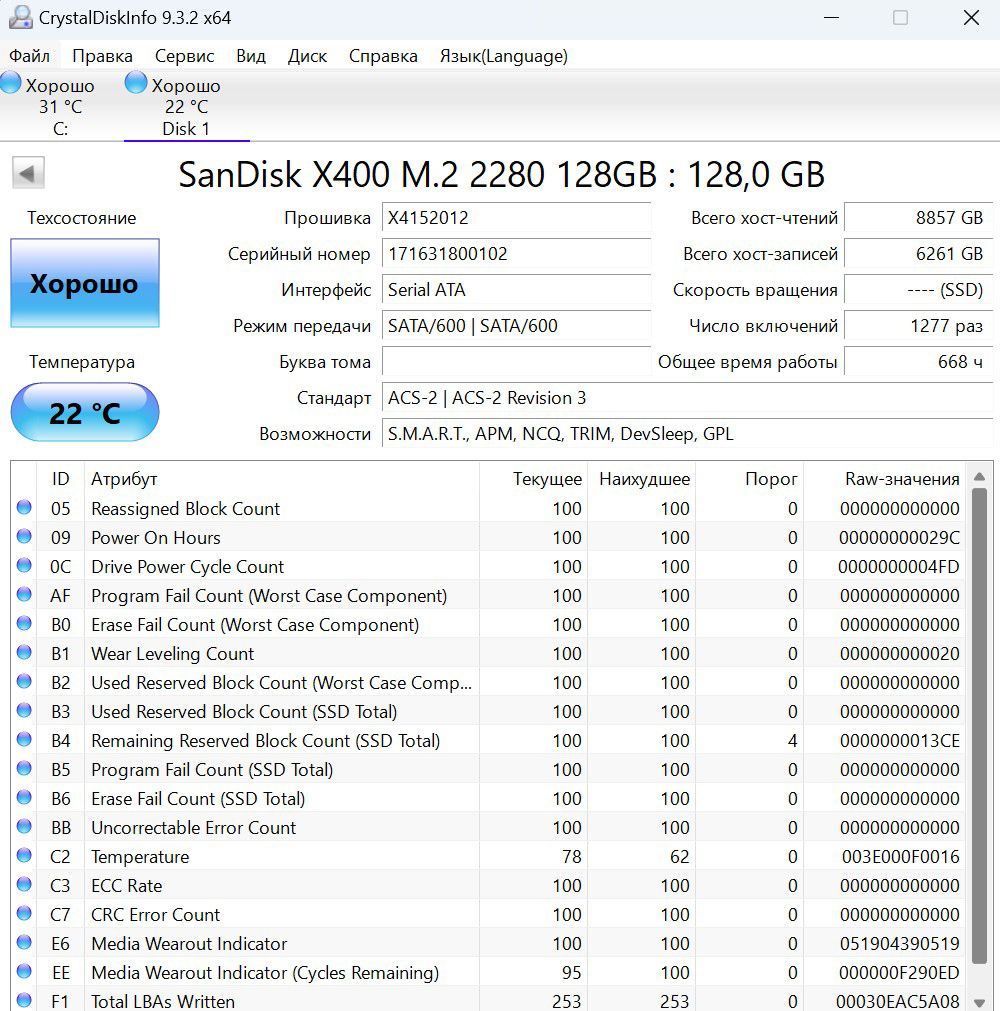This screenshot has width=1000, height=1011.
Task: Click the Интерфейс field Serial ATA
Action: coord(516,290)
